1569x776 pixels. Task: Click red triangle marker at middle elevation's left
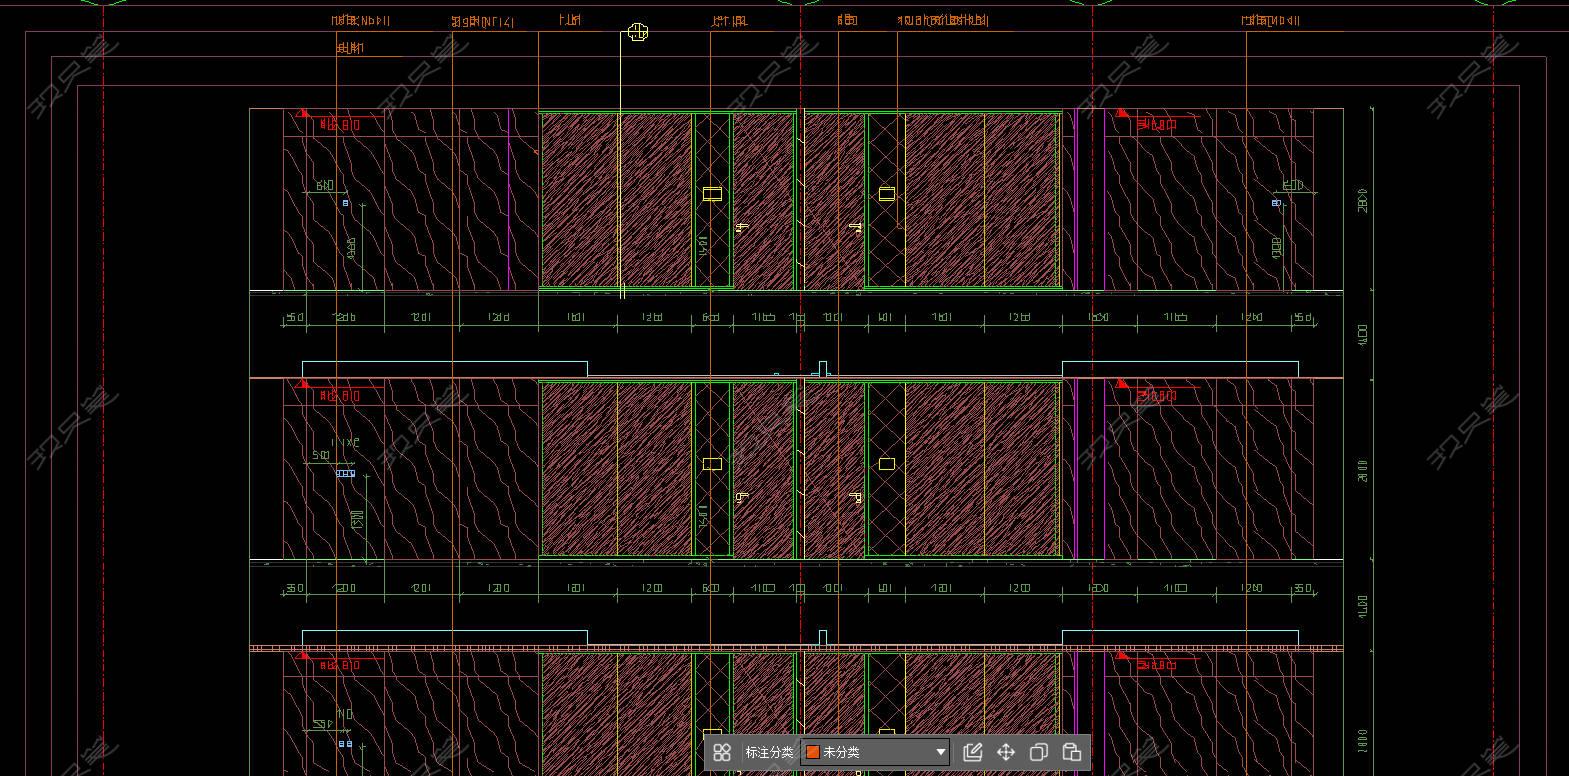pos(301,384)
